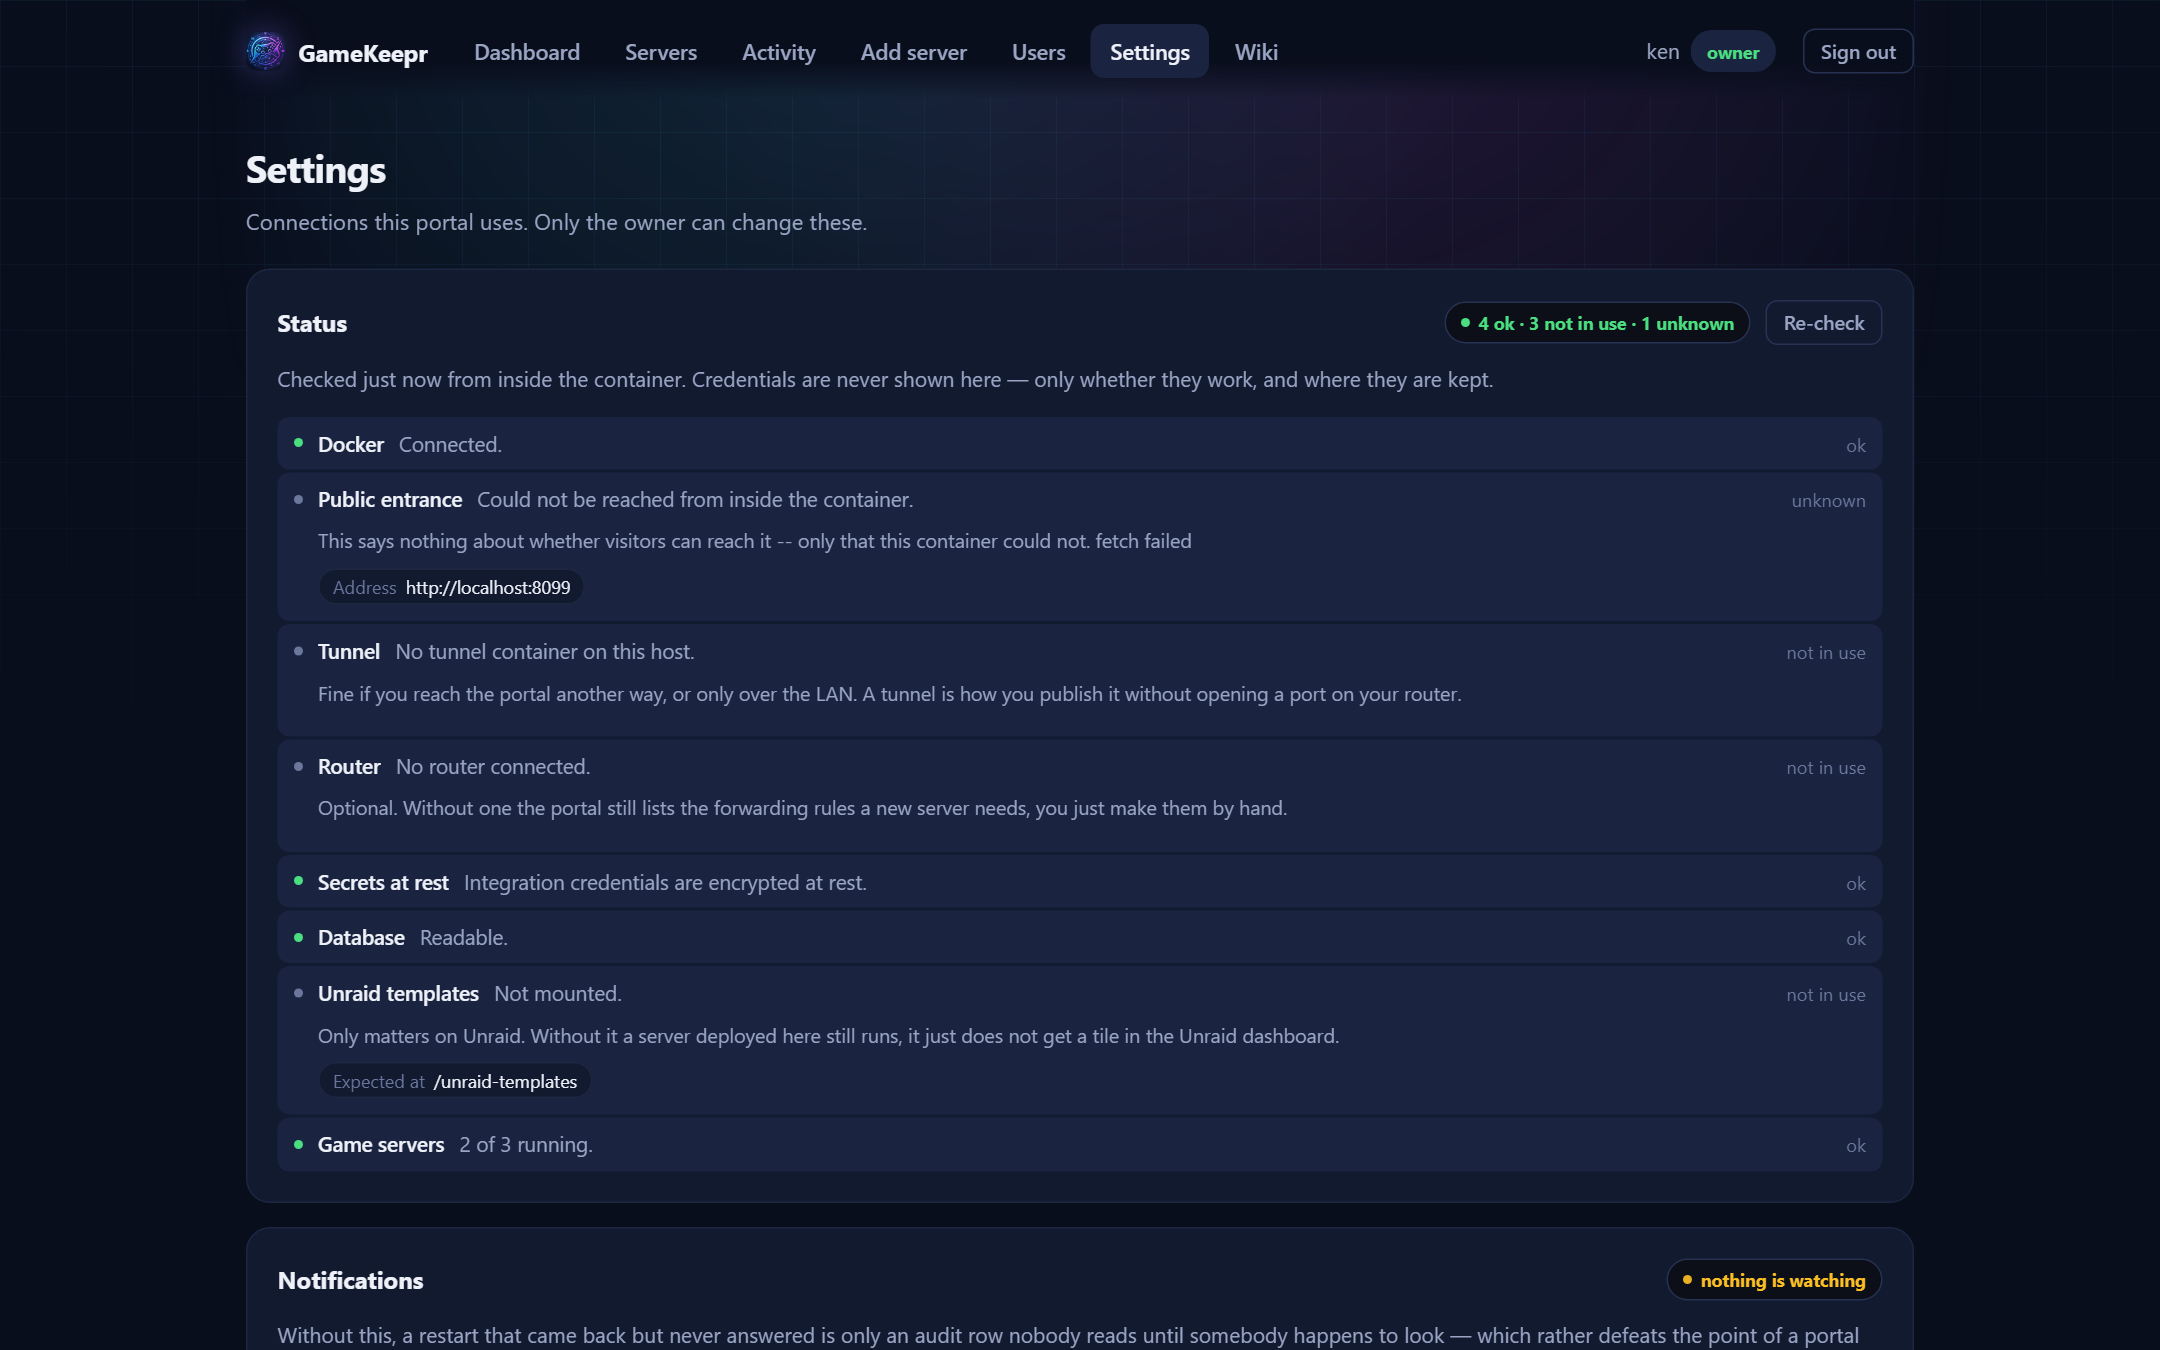Click 'not in use' status on Tunnel row
This screenshot has height=1350, width=2160.
[x=1826, y=653]
